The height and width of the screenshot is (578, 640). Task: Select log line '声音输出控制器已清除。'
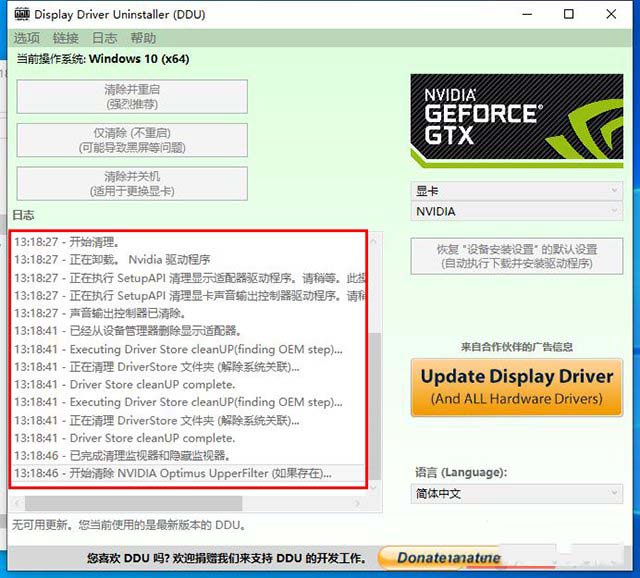click(189, 313)
